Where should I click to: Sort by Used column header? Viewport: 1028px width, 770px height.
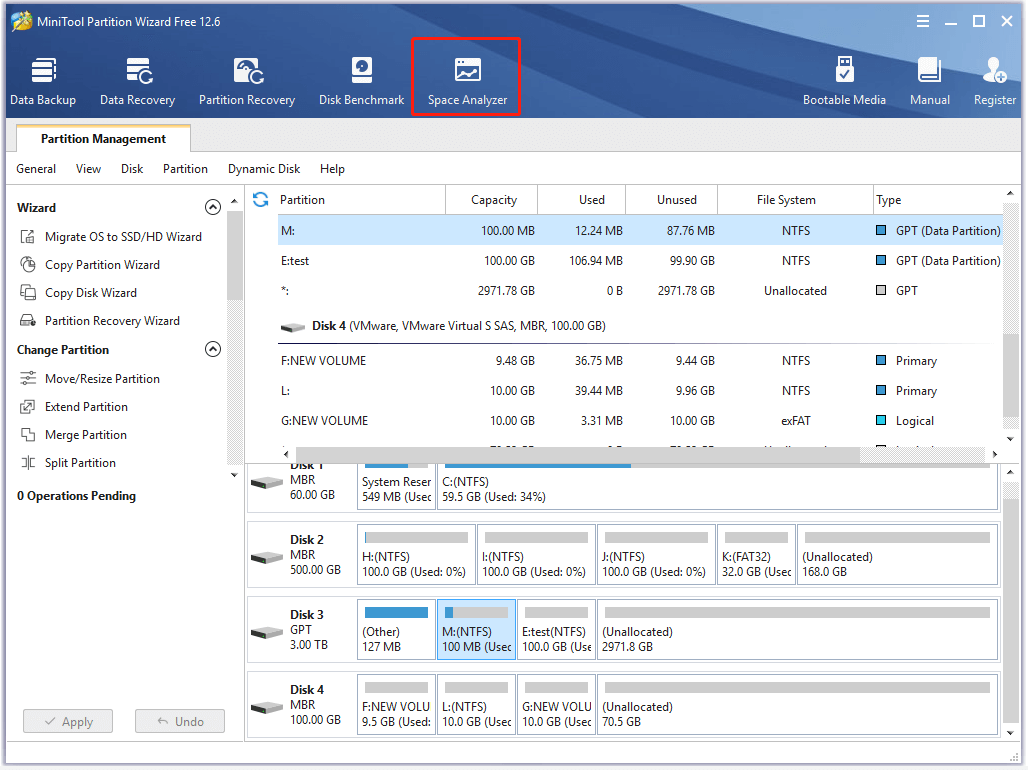582,199
